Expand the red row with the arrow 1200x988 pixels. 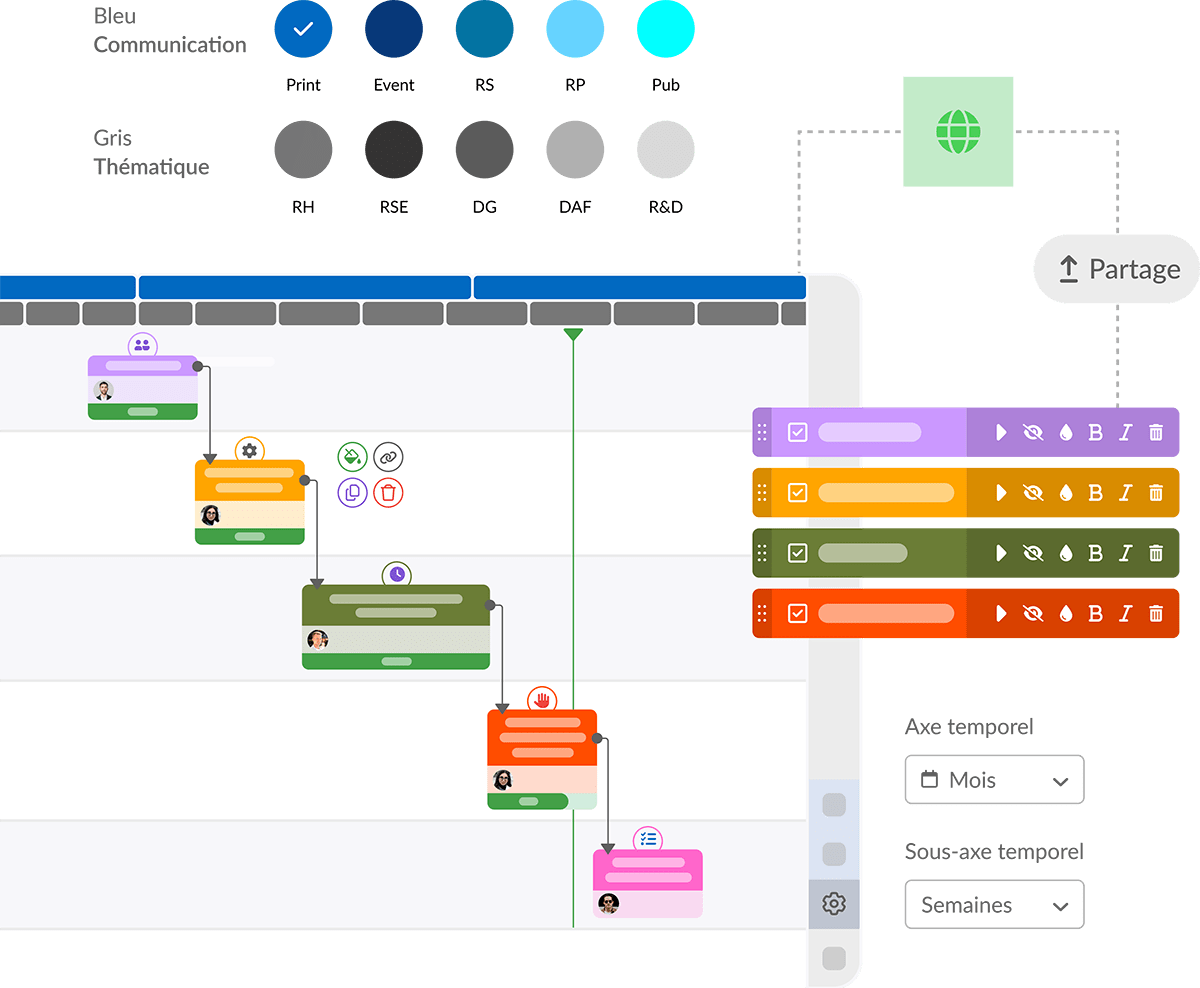1002,613
